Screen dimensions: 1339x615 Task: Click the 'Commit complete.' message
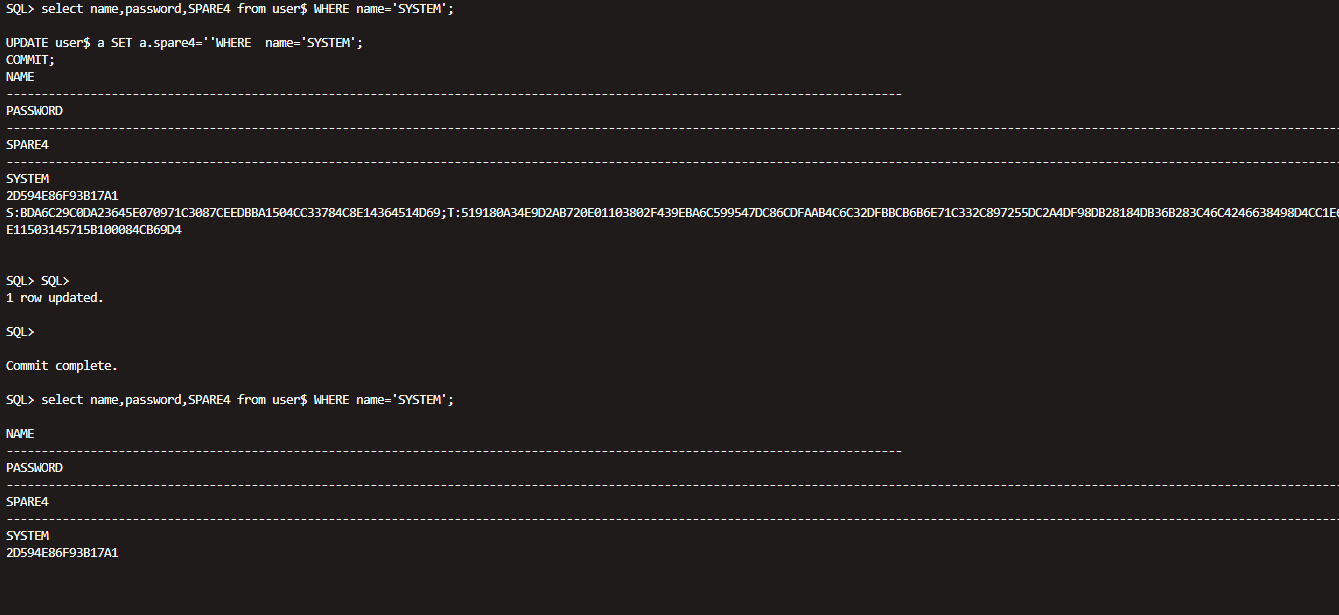(61, 366)
